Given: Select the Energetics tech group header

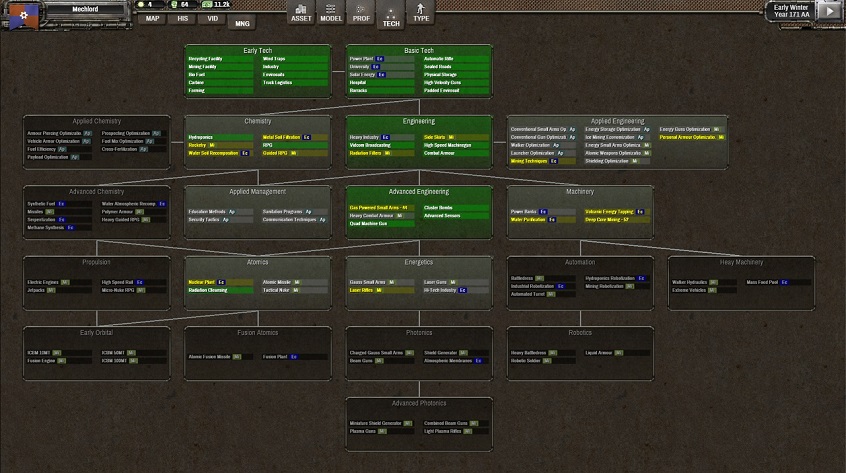Looking at the screenshot, I should click(x=419, y=262).
